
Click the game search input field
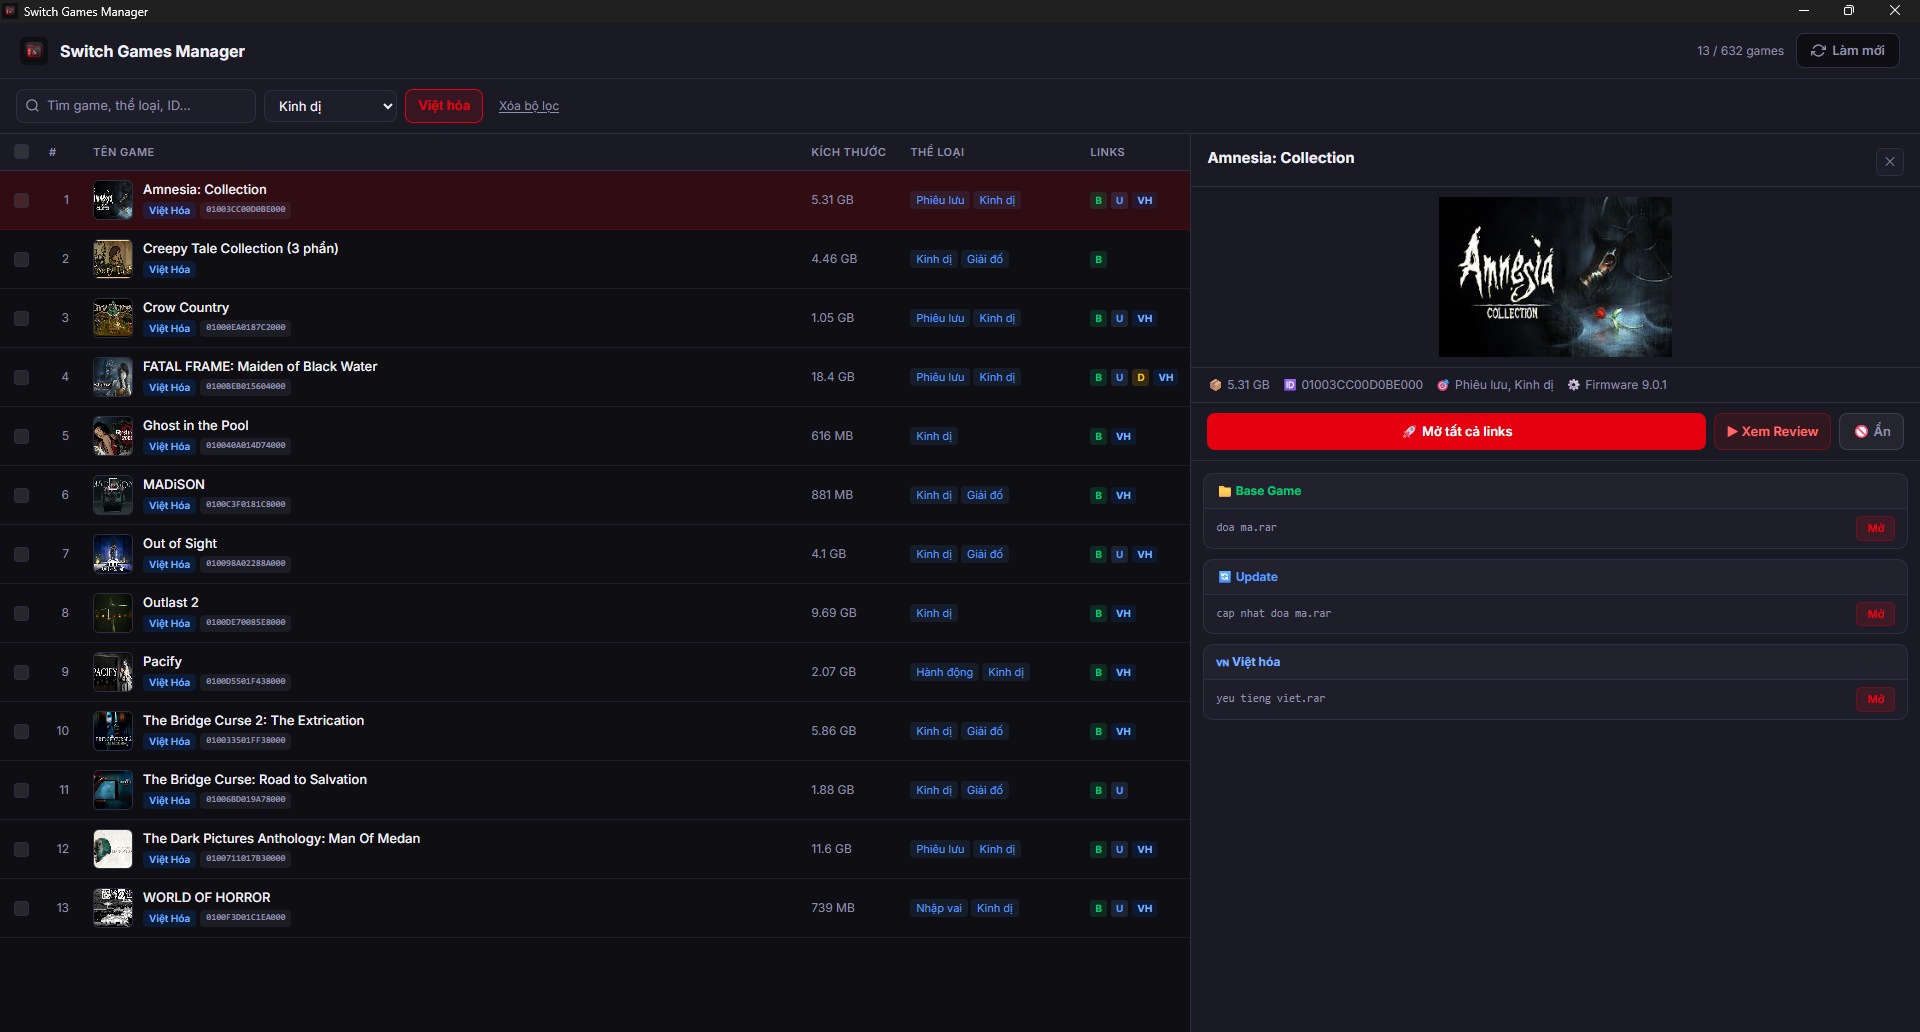[136, 106]
